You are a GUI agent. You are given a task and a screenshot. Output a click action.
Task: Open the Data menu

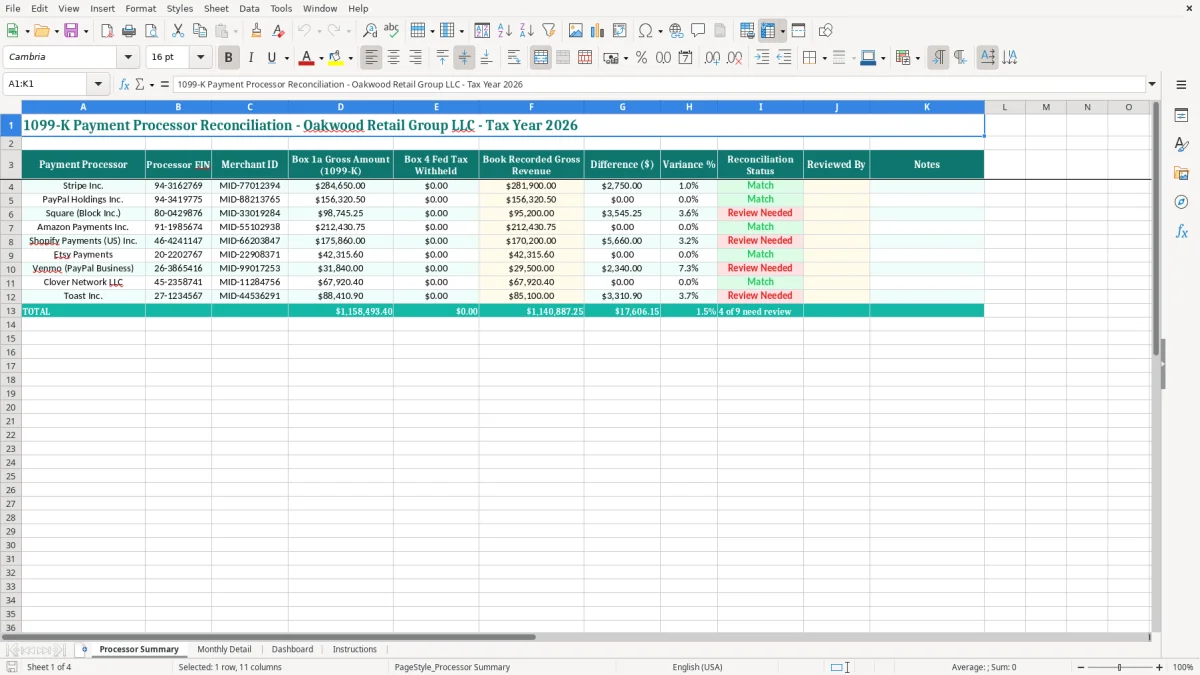[249, 8]
